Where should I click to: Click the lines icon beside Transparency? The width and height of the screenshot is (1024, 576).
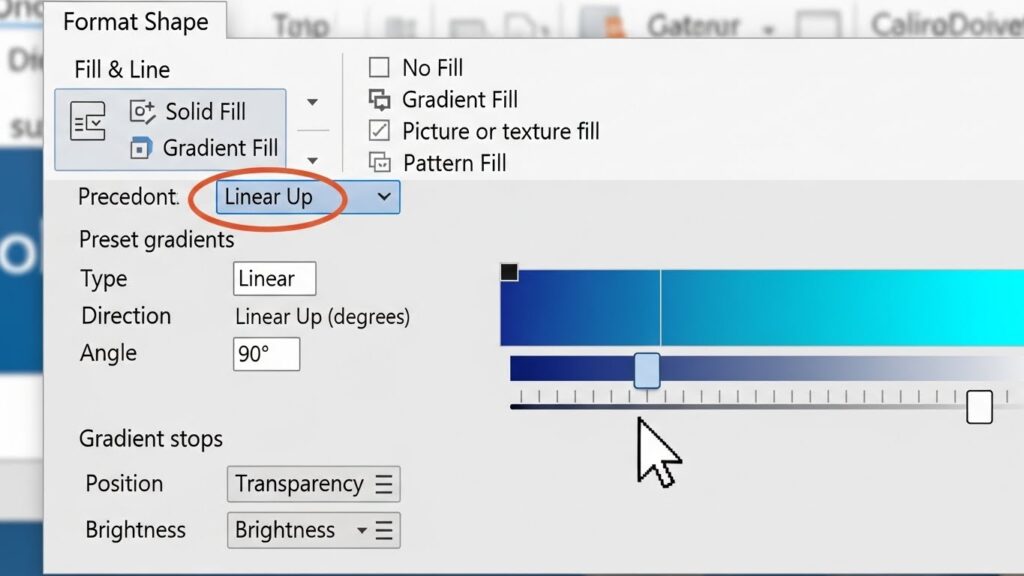(384, 485)
